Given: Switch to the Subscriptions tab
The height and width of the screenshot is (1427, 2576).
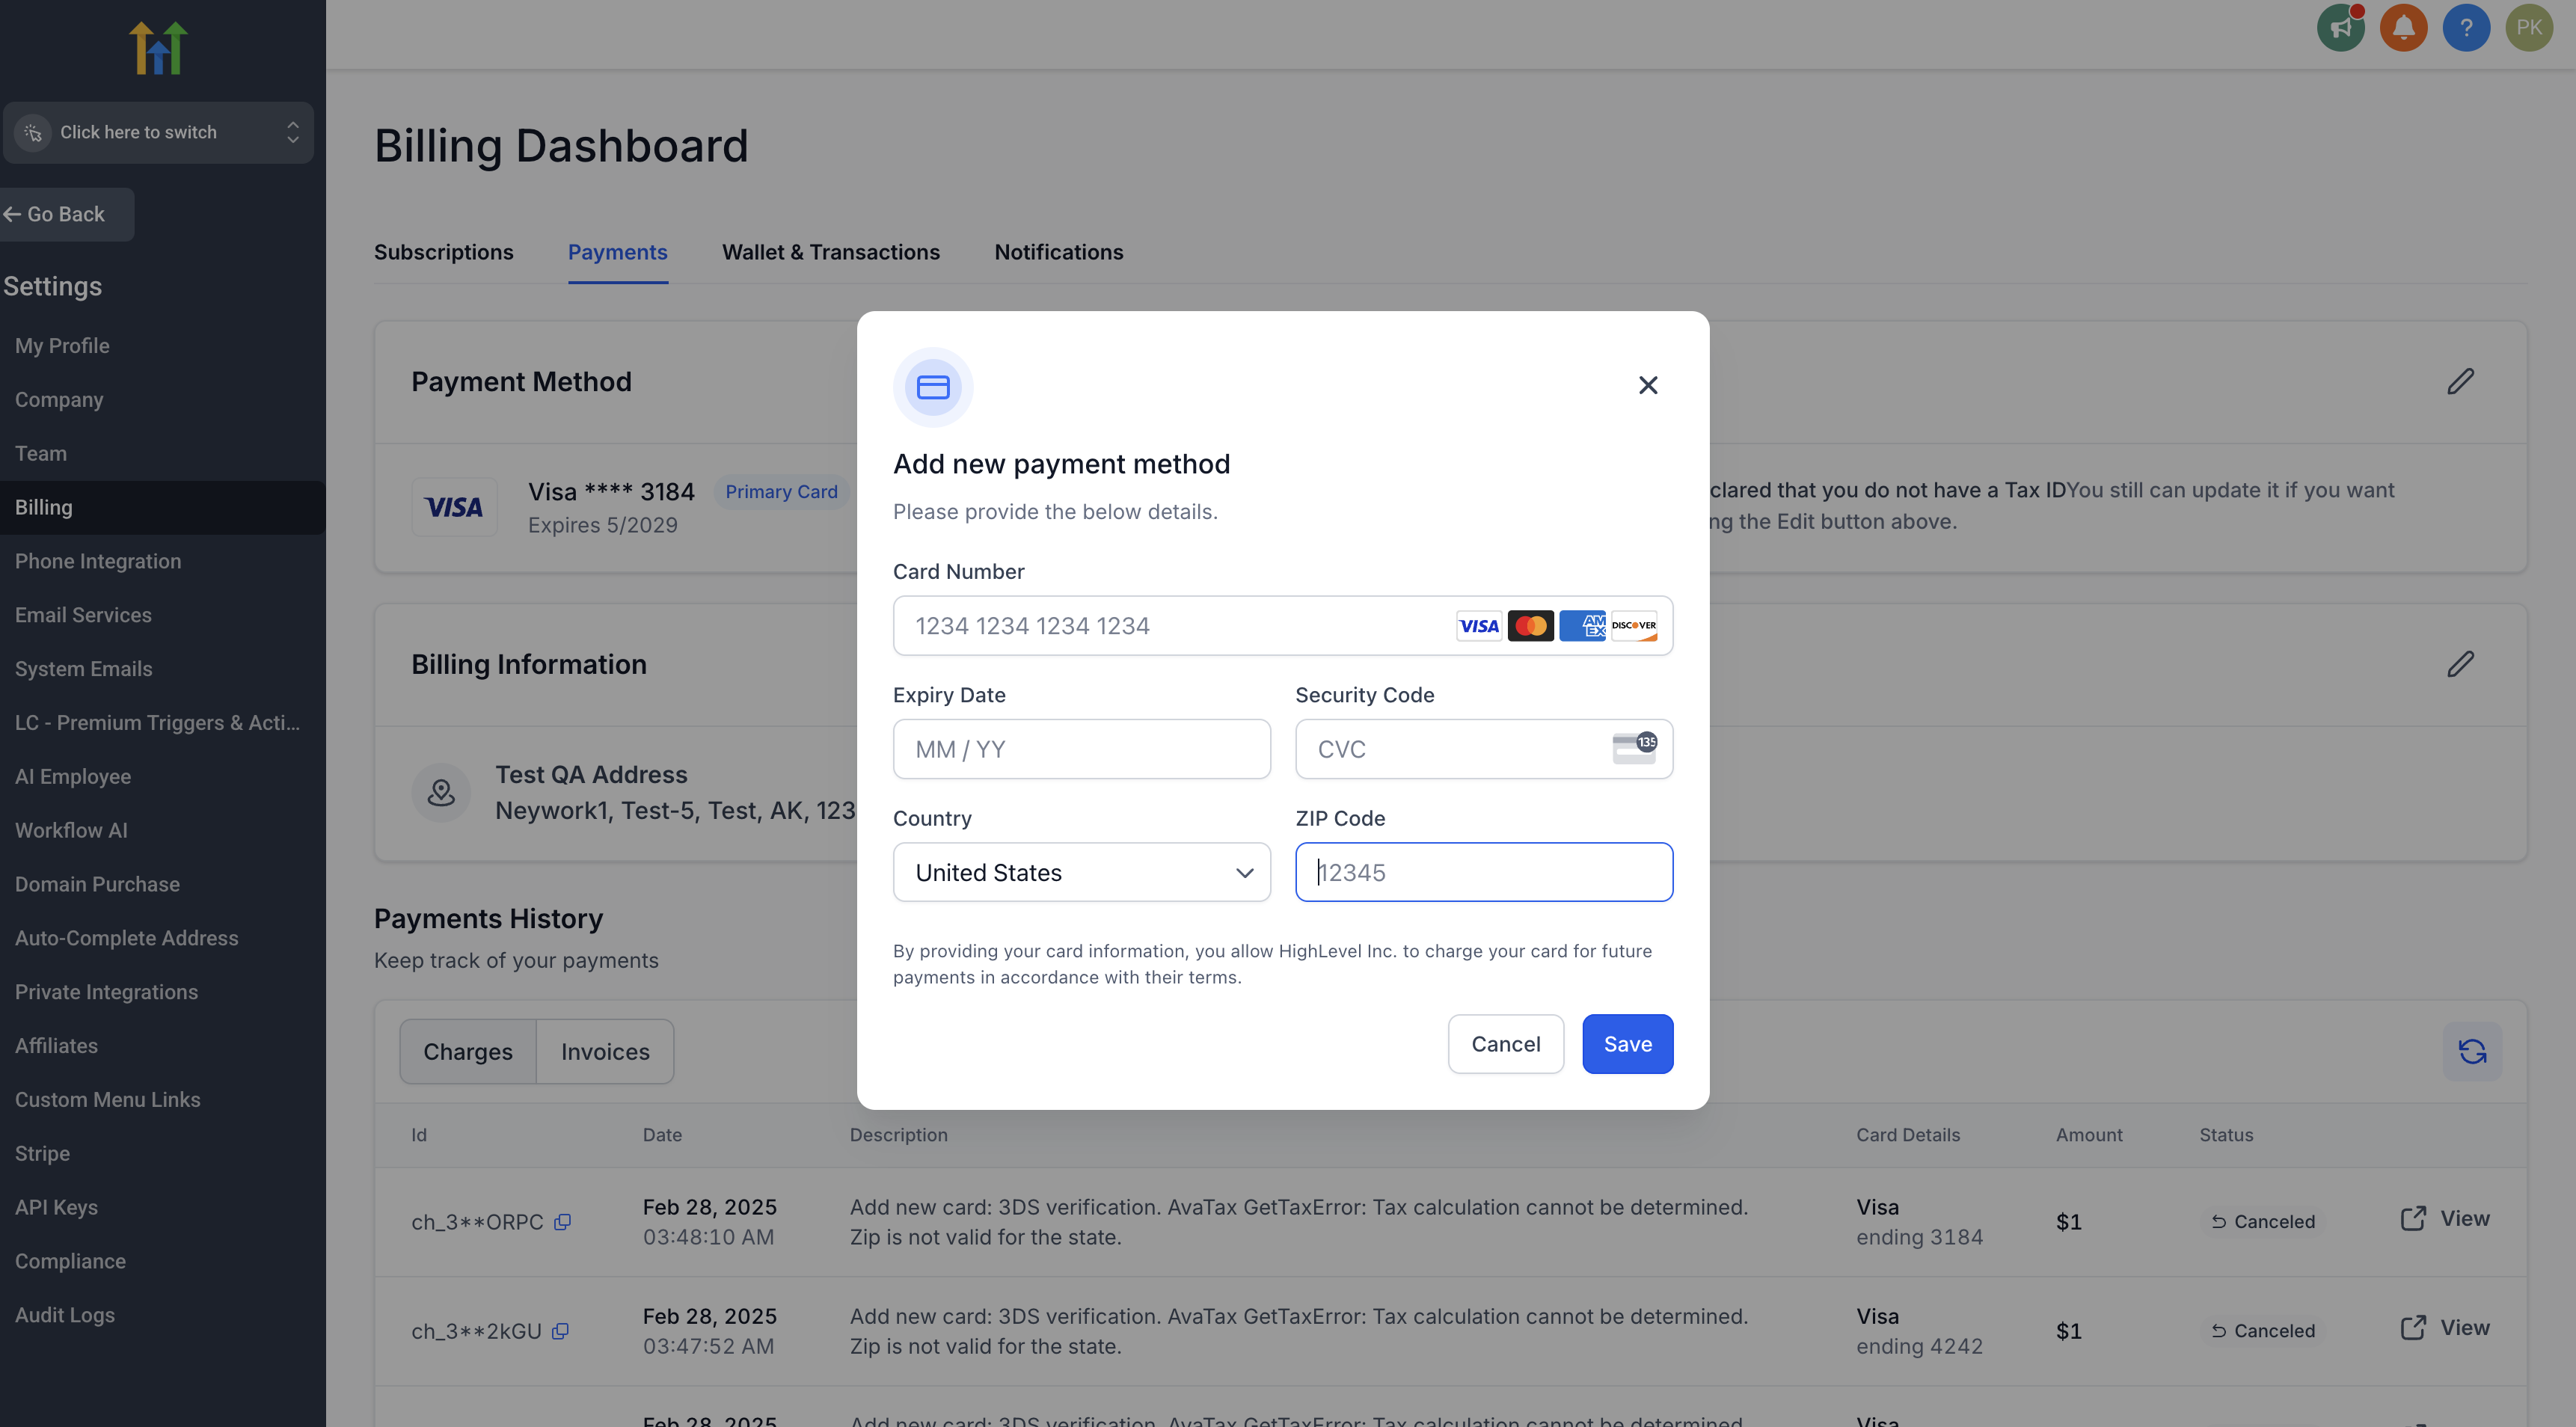Looking at the screenshot, I should coord(443,252).
